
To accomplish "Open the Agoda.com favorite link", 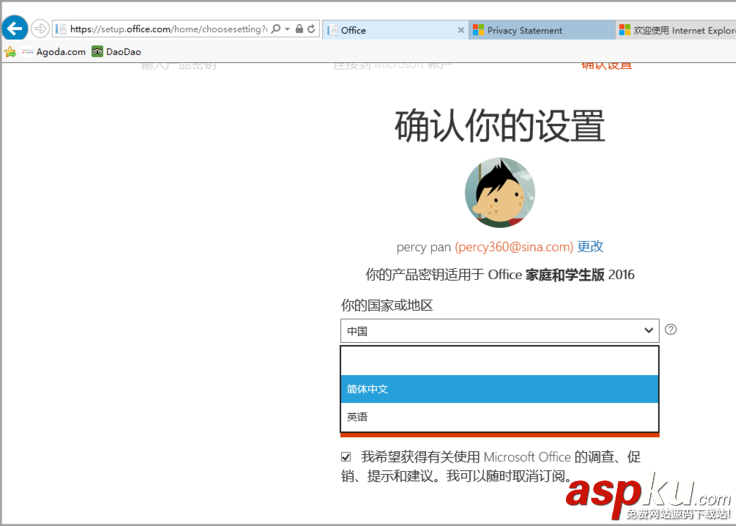I will (54, 52).
